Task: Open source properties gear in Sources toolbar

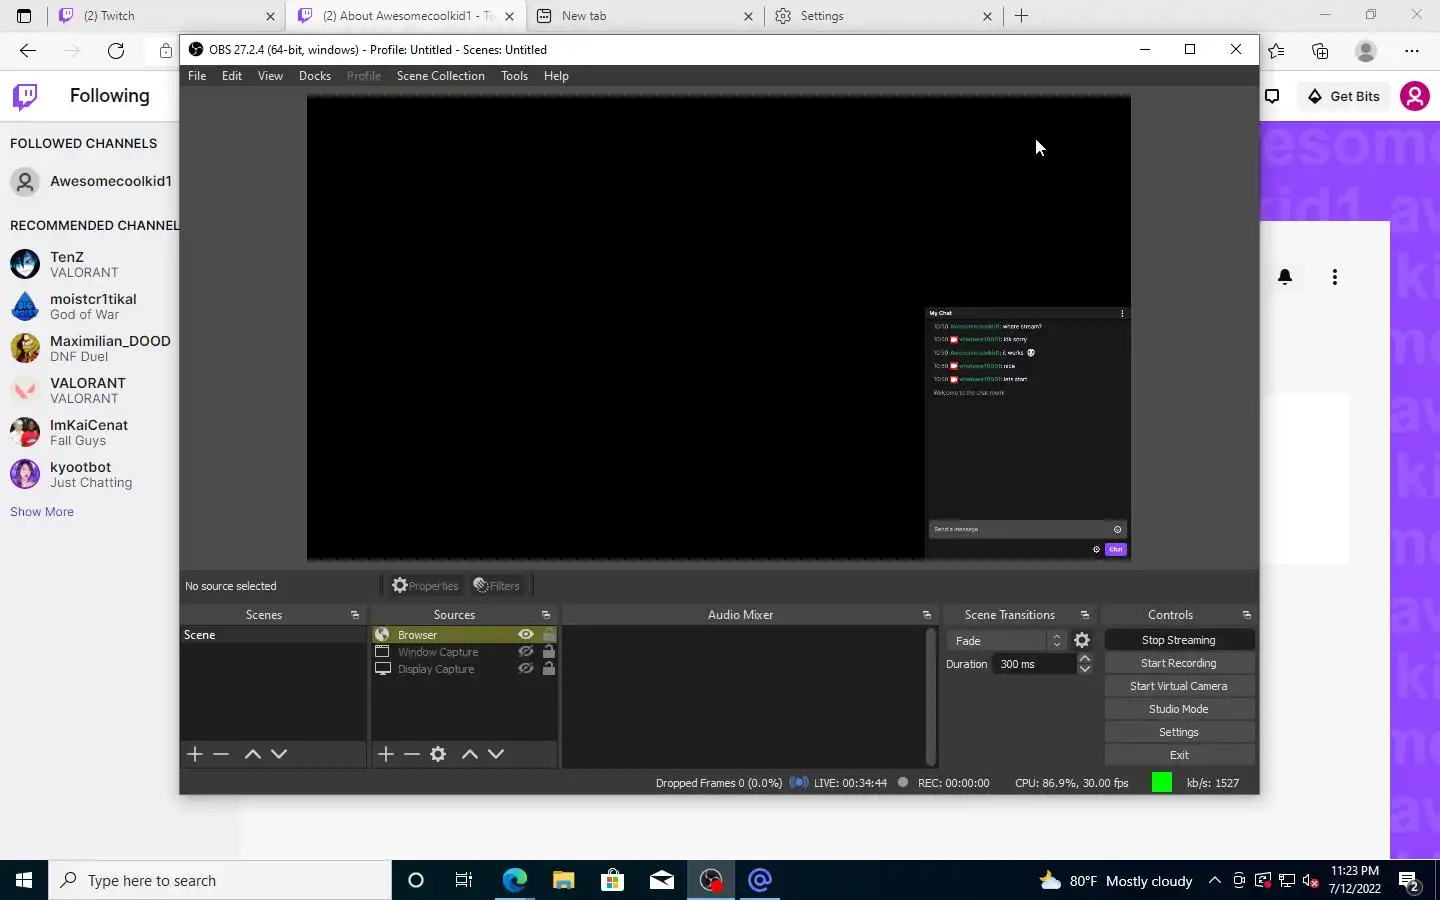Action: coord(438,754)
